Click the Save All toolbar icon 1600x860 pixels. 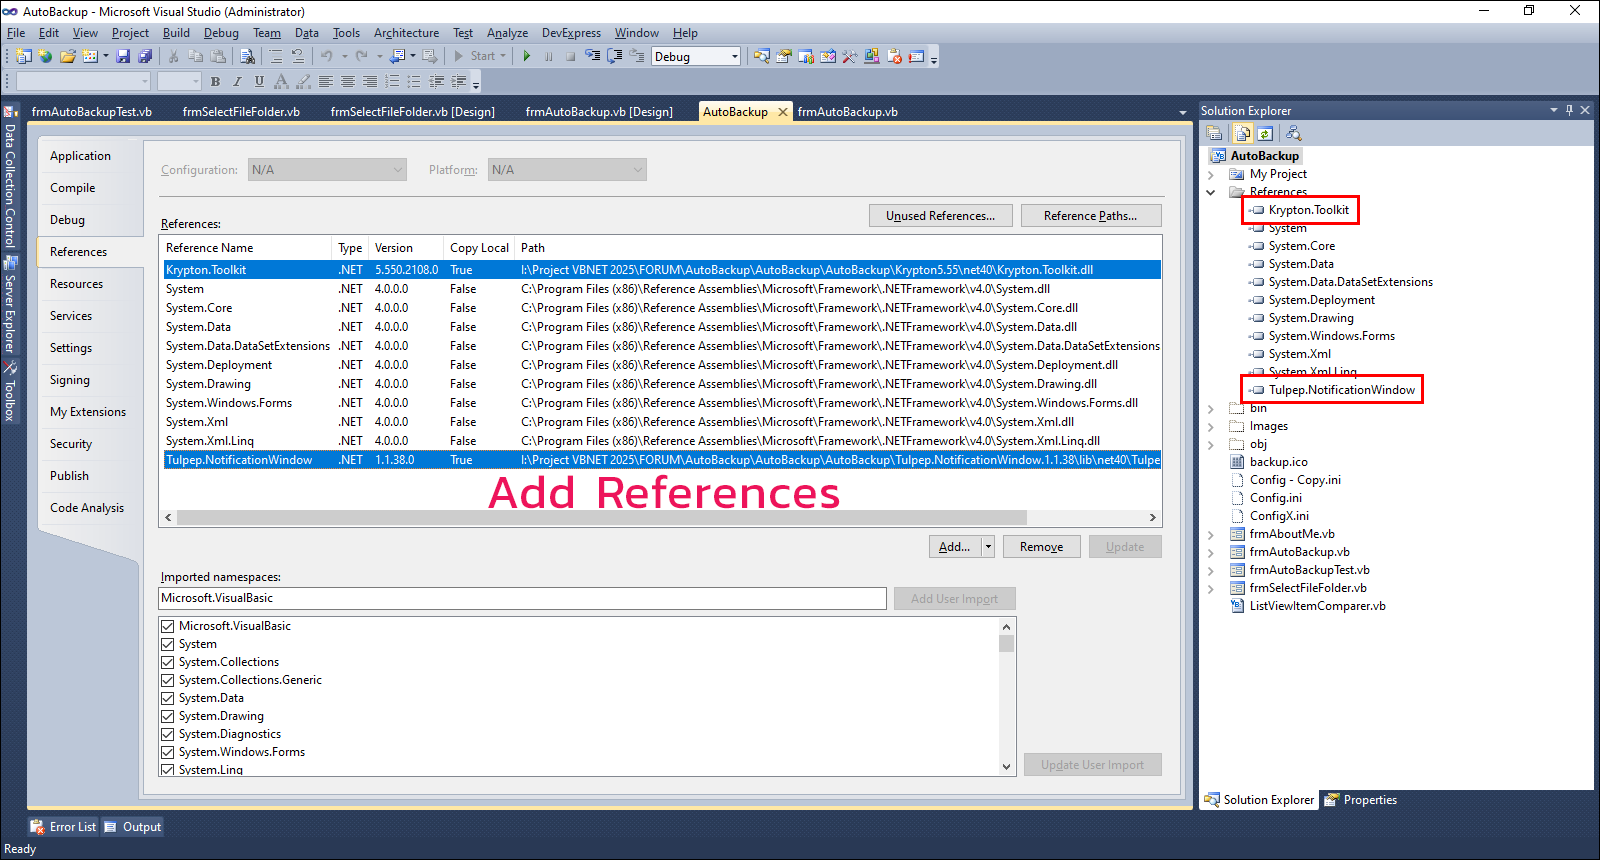145,57
